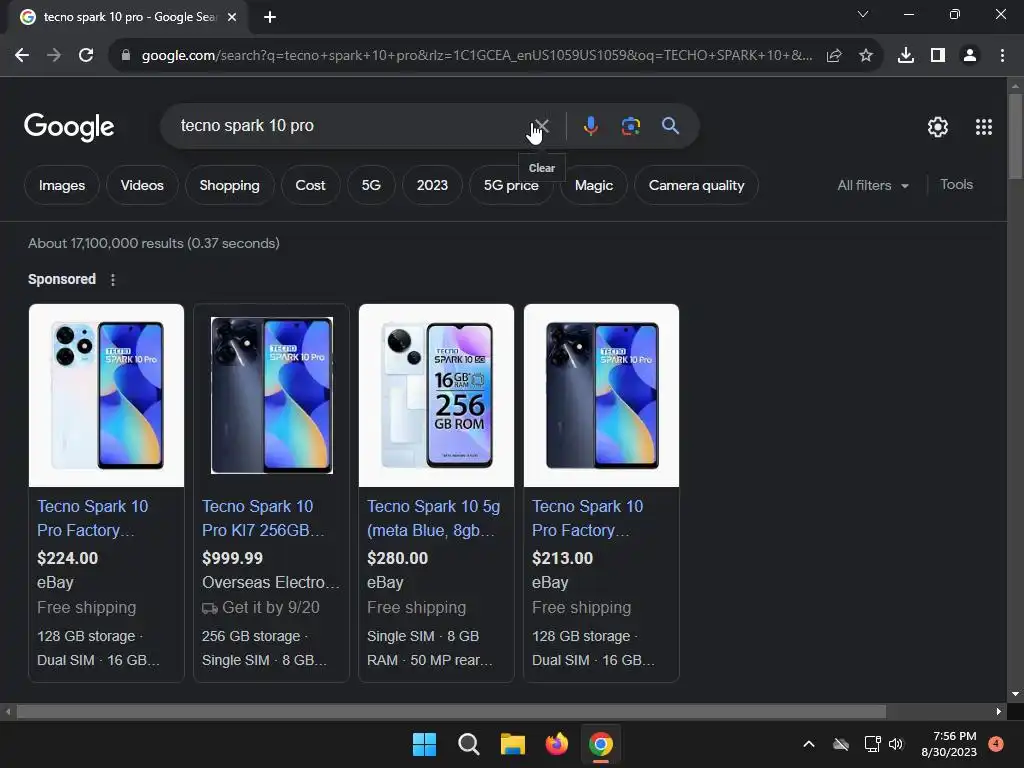Apply the 5G filter chip

[371, 185]
